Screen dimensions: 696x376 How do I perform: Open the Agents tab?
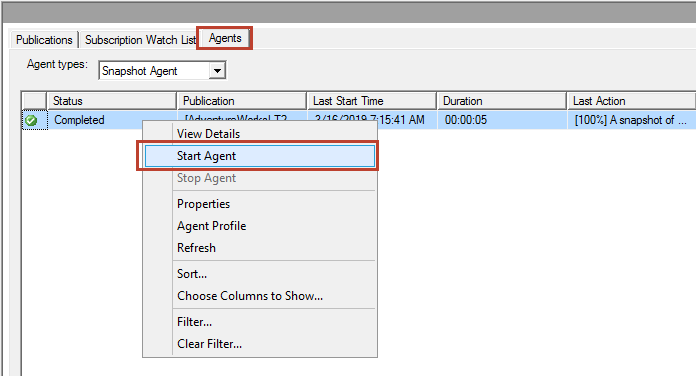click(225, 38)
